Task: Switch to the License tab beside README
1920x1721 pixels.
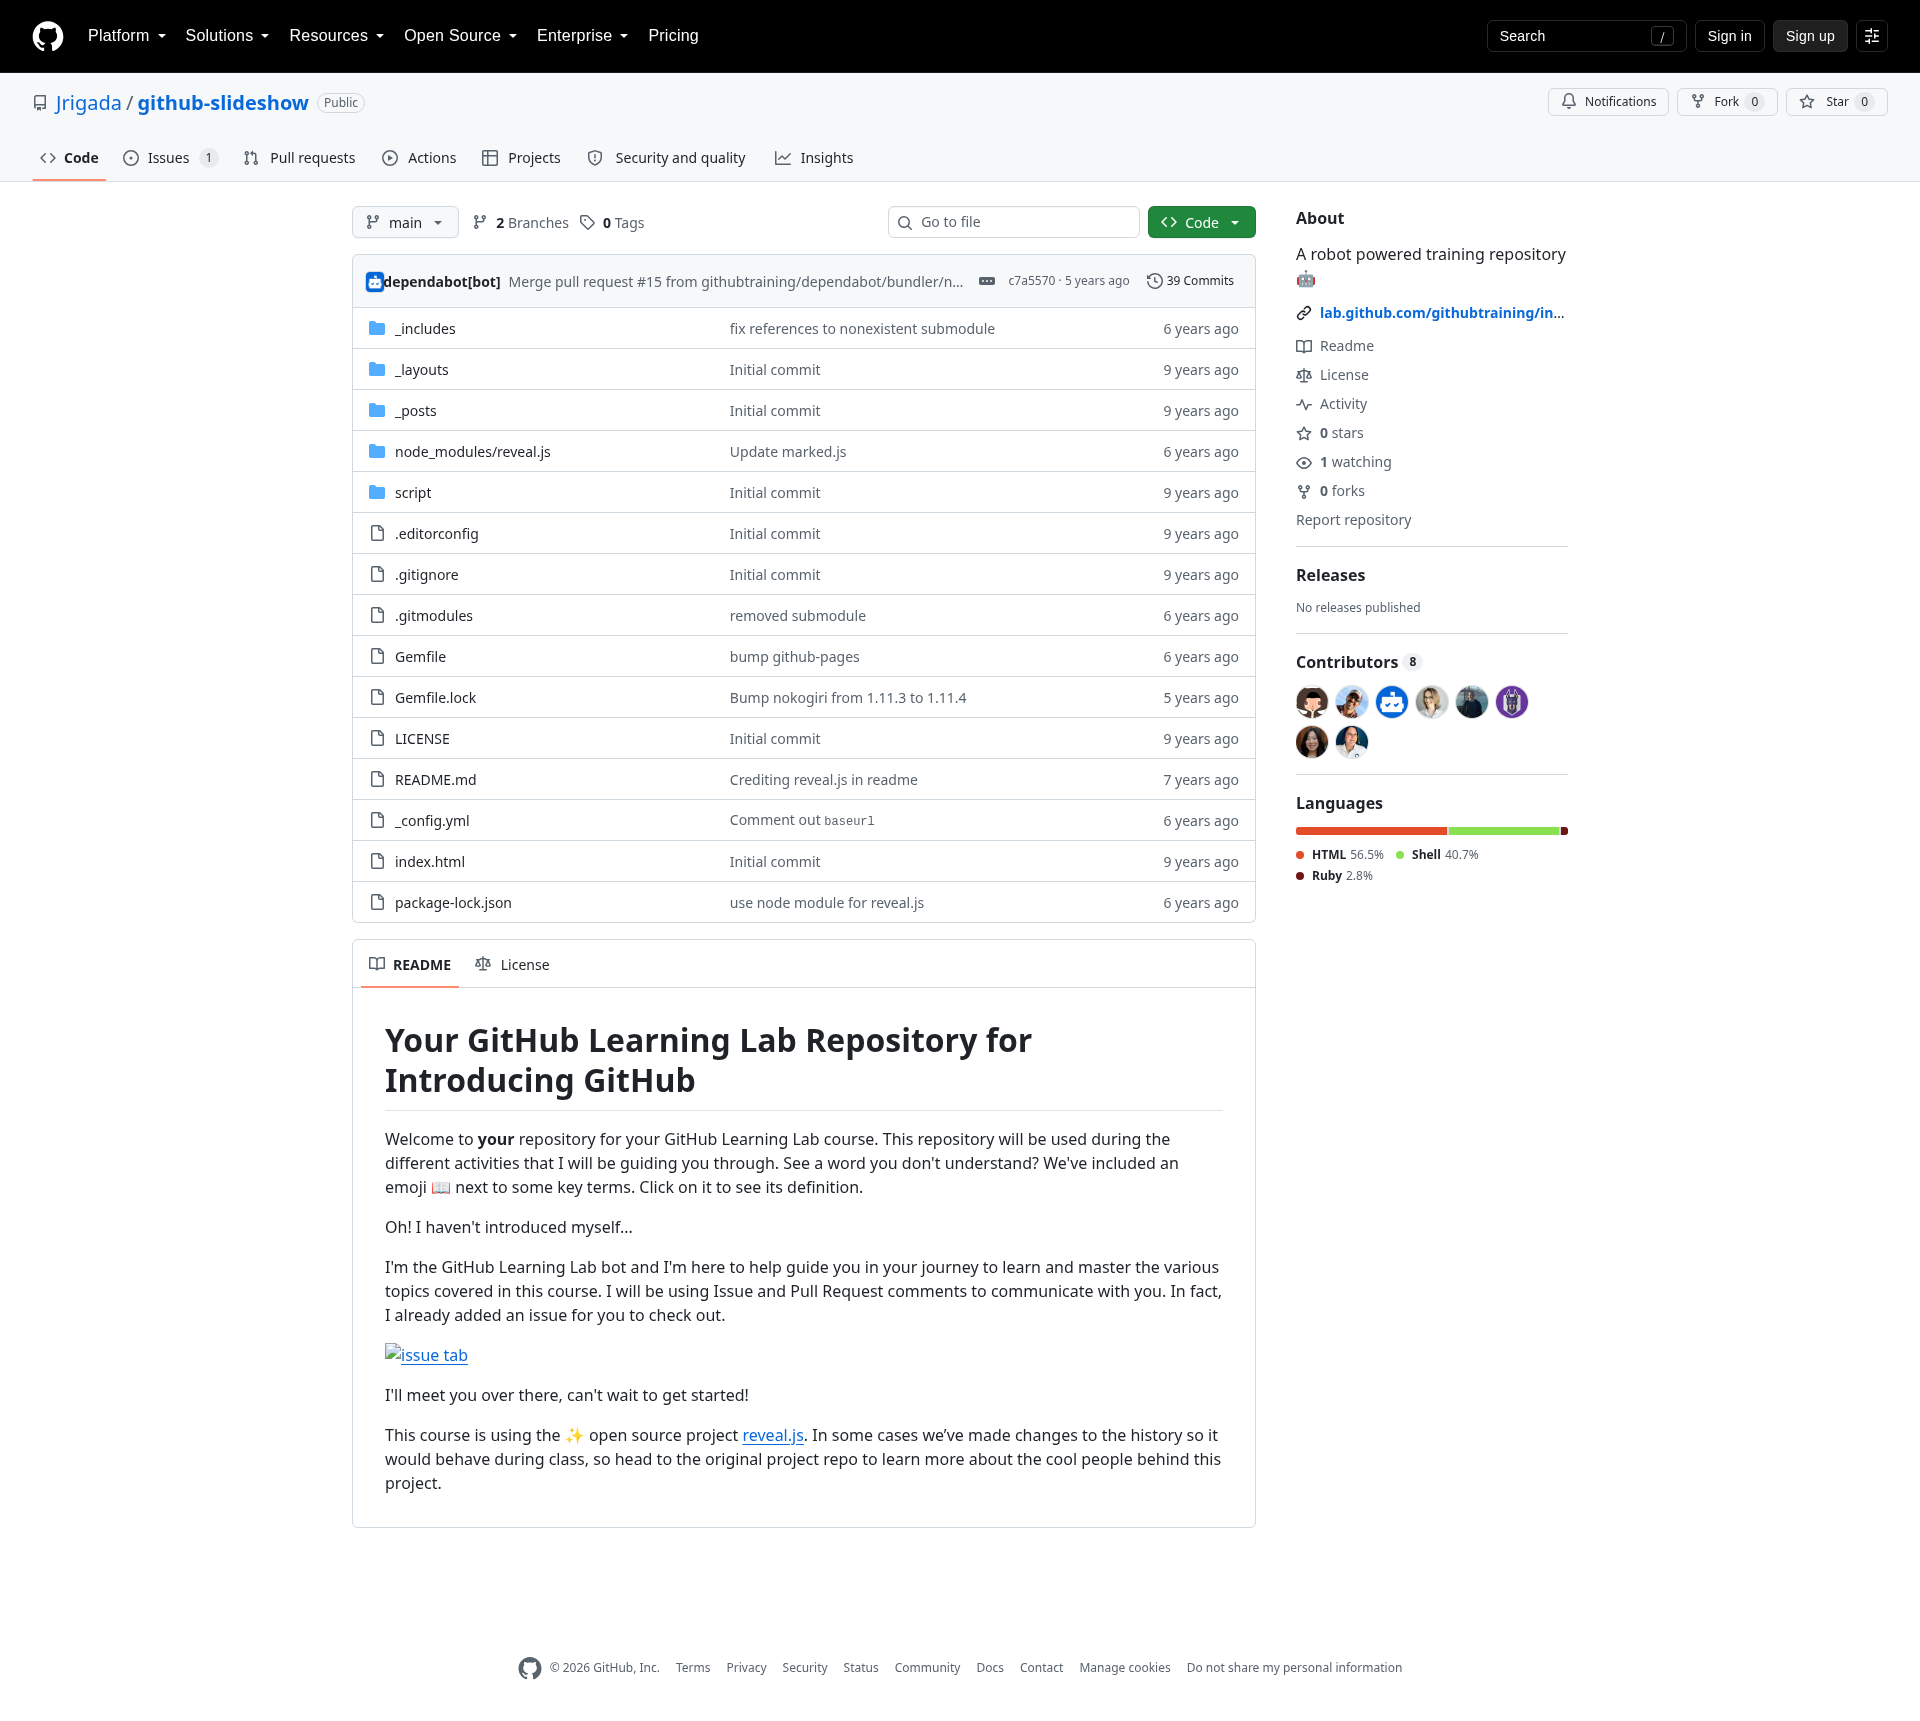Action: click(x=512, y=965)
